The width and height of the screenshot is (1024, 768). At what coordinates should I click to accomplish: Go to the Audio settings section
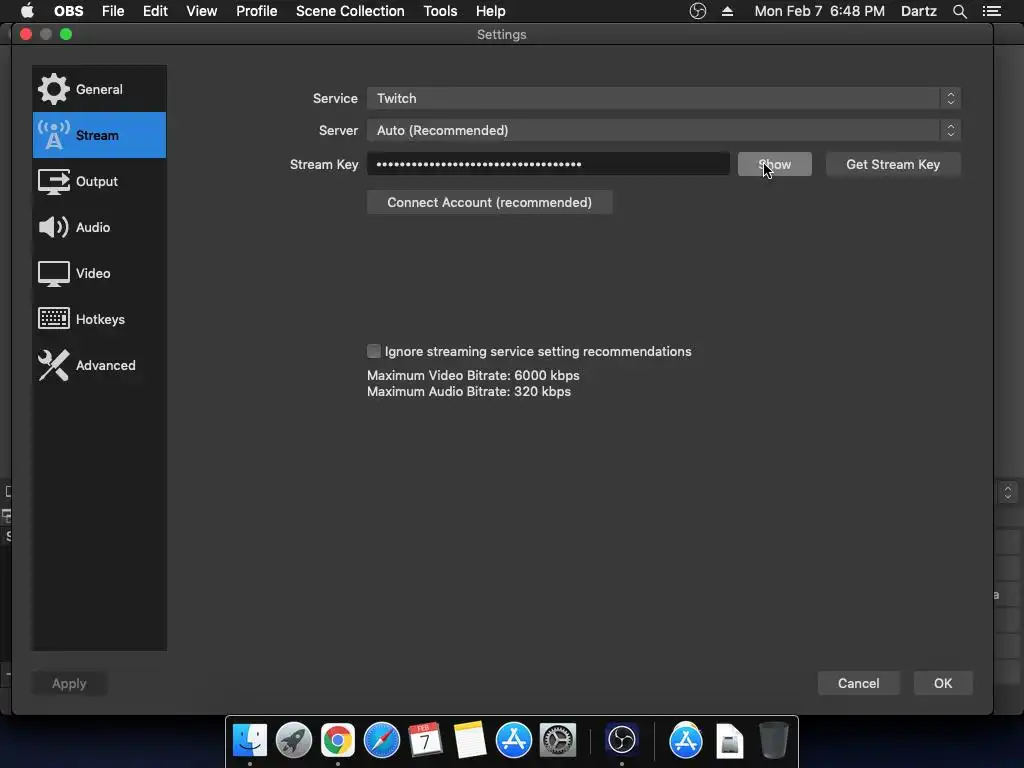pyautogui.click(x=99, y=227)
